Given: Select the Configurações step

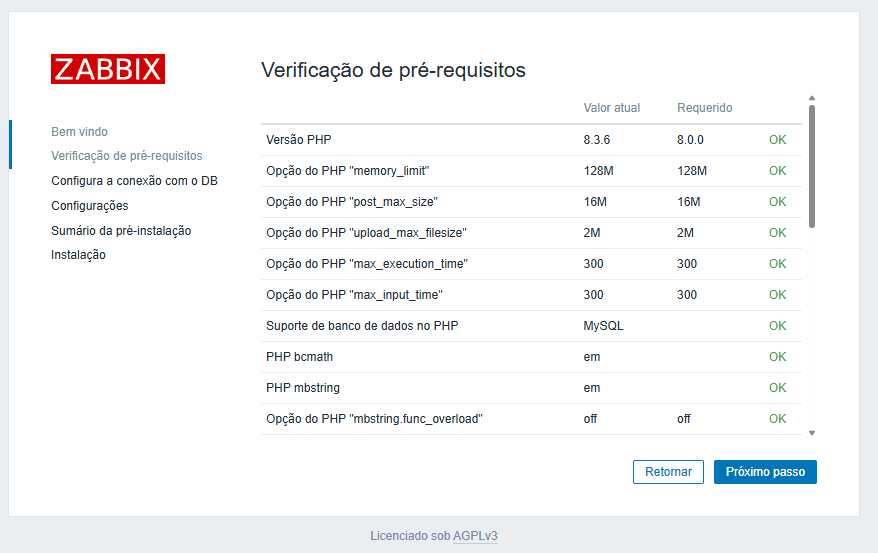Looking at the screenshot, I should tap(90, 206).
